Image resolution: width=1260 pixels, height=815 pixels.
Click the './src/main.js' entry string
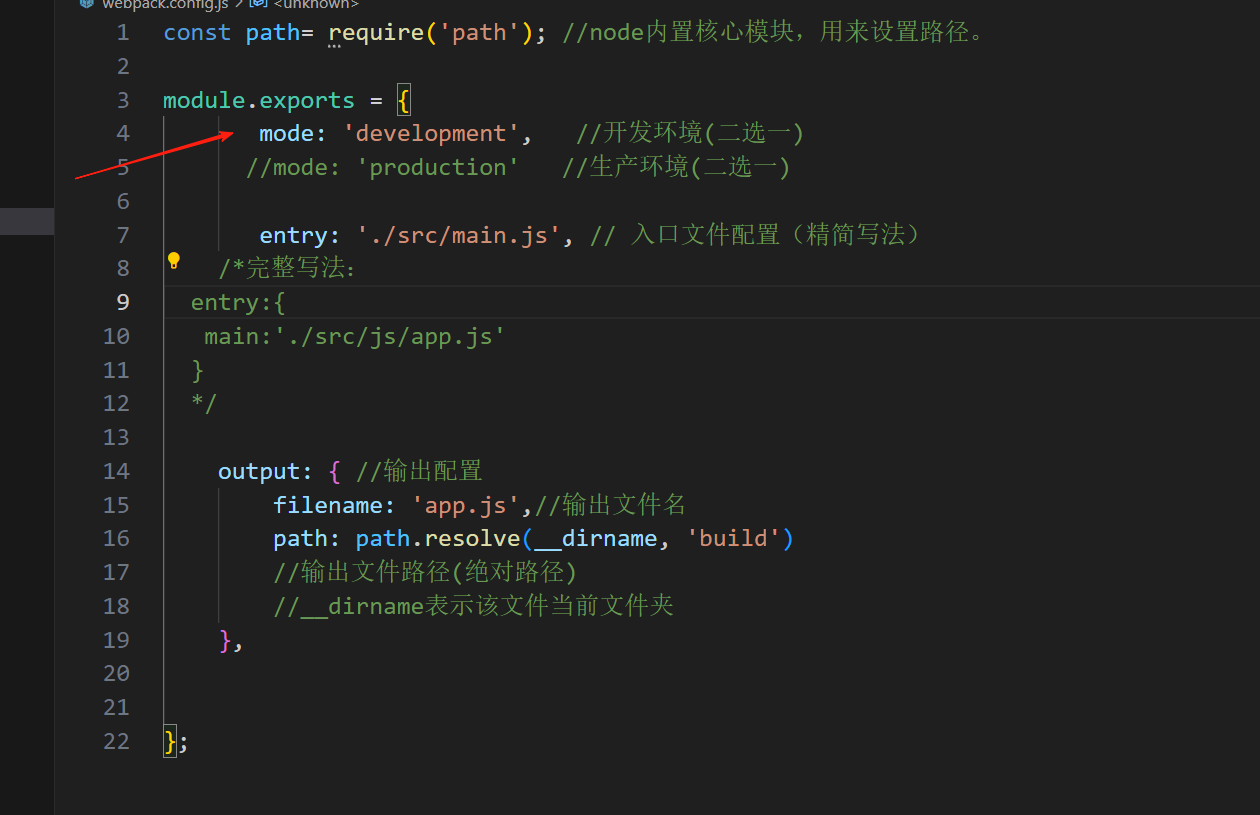459,235
